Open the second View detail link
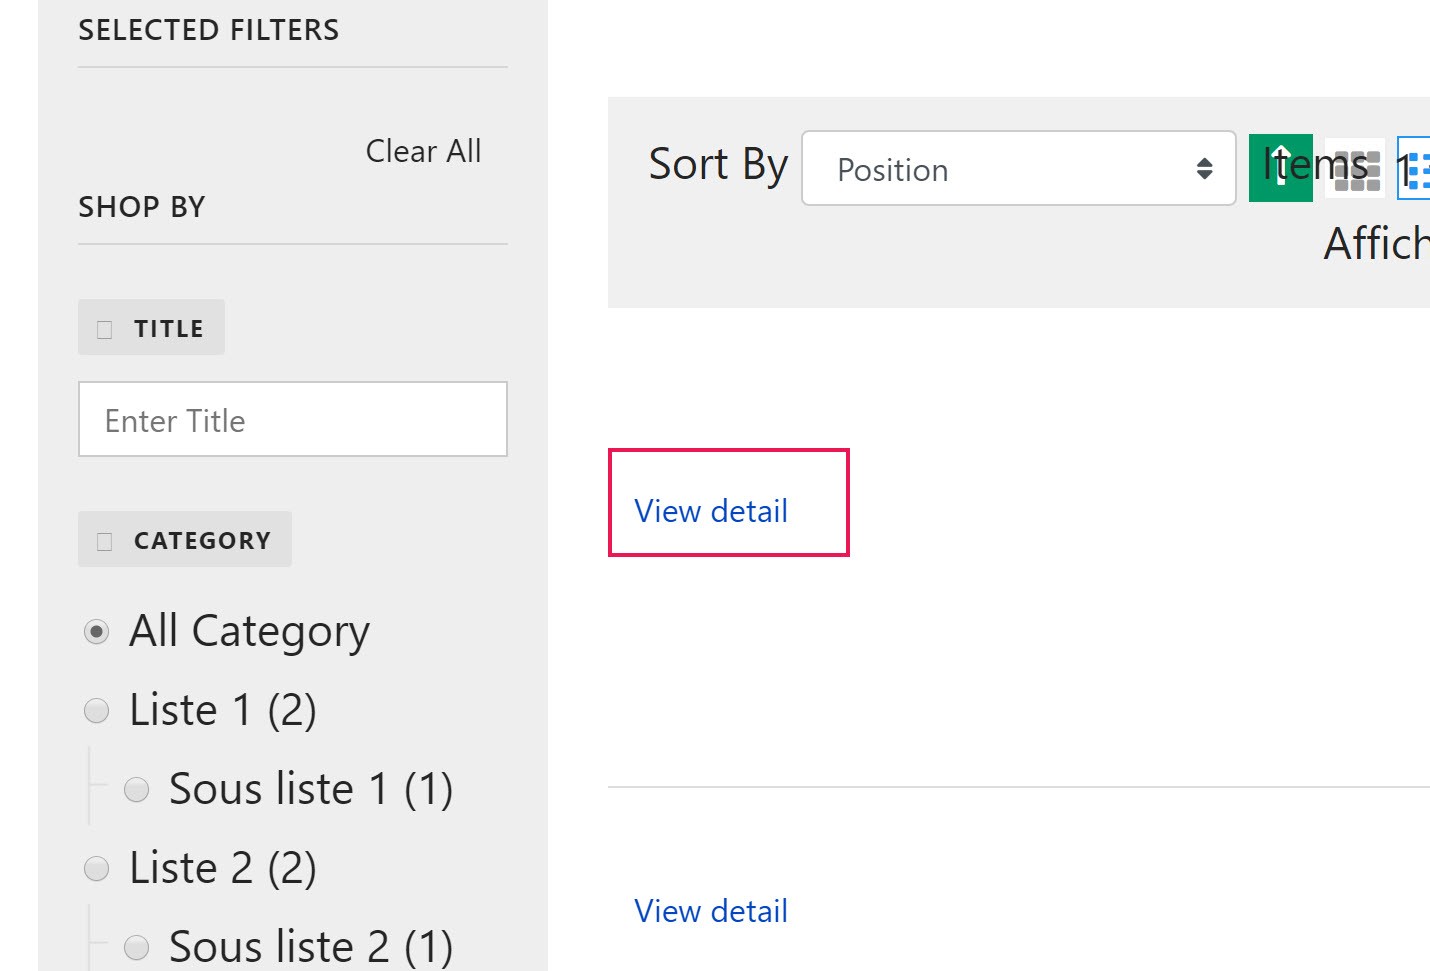The height and width of the screenshot is (971, 1430). (711, 911)
